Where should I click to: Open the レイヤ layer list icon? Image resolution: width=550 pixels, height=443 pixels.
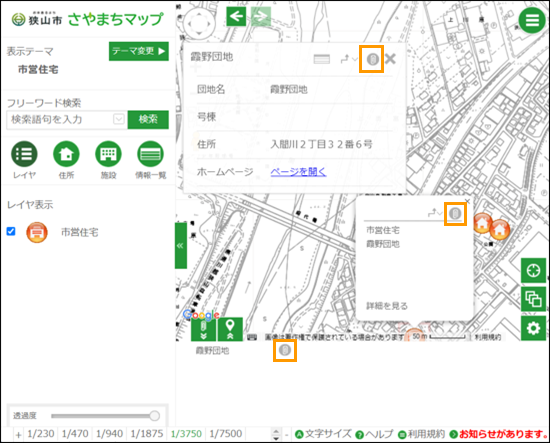tap(24, 154)
